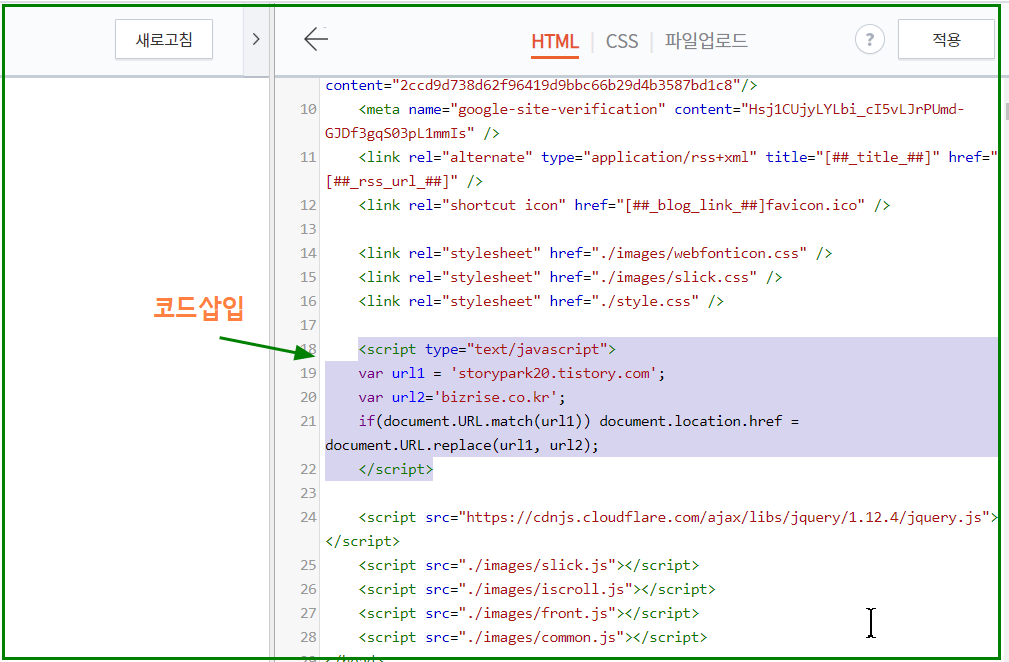The width and height of the screenshot is (1009, 662).
Task: Click the 새로고침 refresh button
Action: tap(164, 40)
